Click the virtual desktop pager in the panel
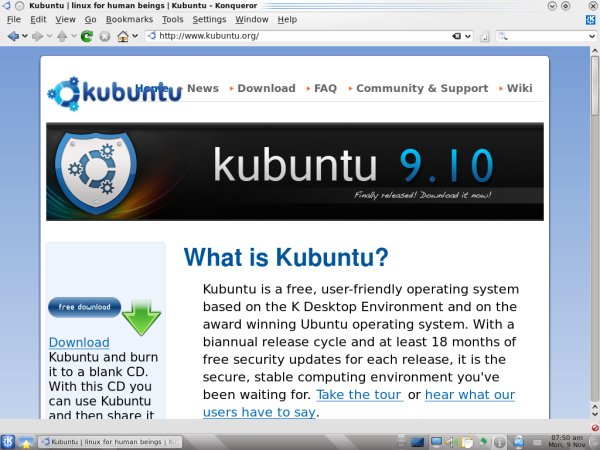The height and width of the screenshot is (450, 600). point(401,442)
